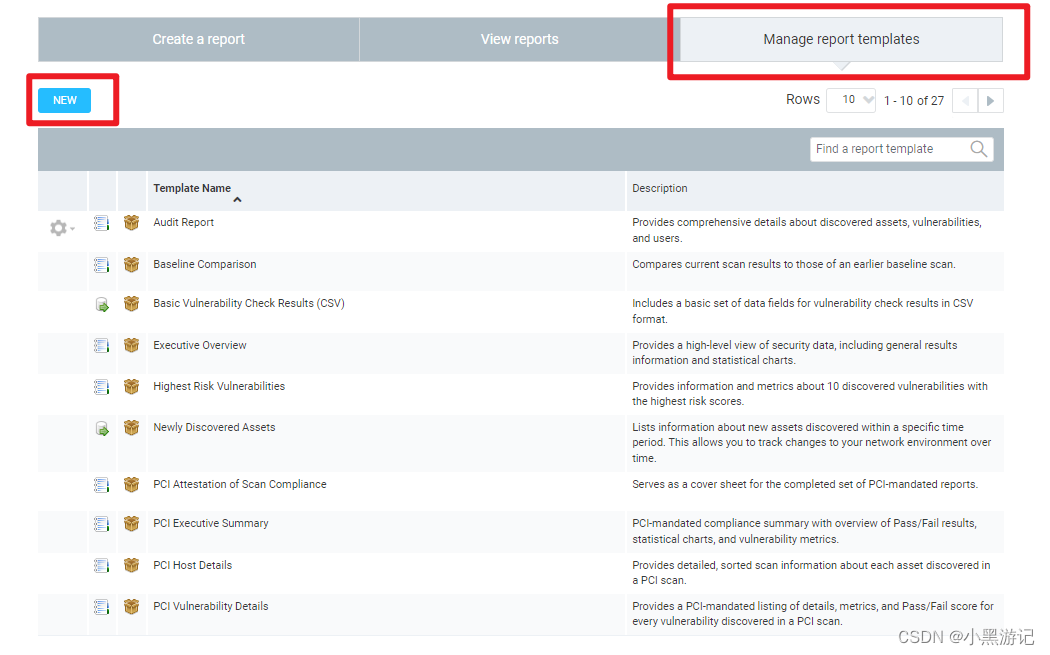
Task: Click description 'Provides detailed, sorted scan information'
Action: point(811,573)
